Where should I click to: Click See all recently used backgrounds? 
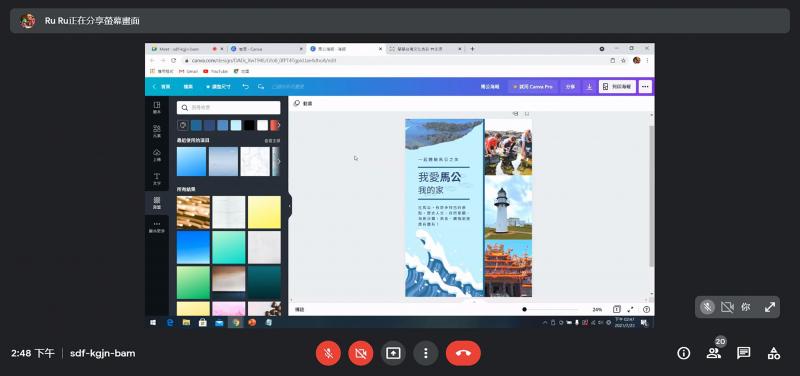[x=272, y=140]
